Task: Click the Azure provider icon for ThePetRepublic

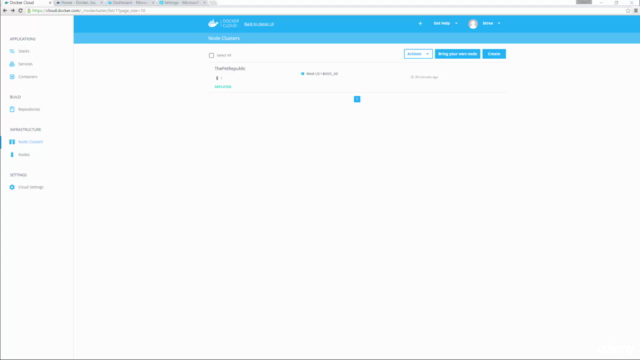Action: coord(302,74)
